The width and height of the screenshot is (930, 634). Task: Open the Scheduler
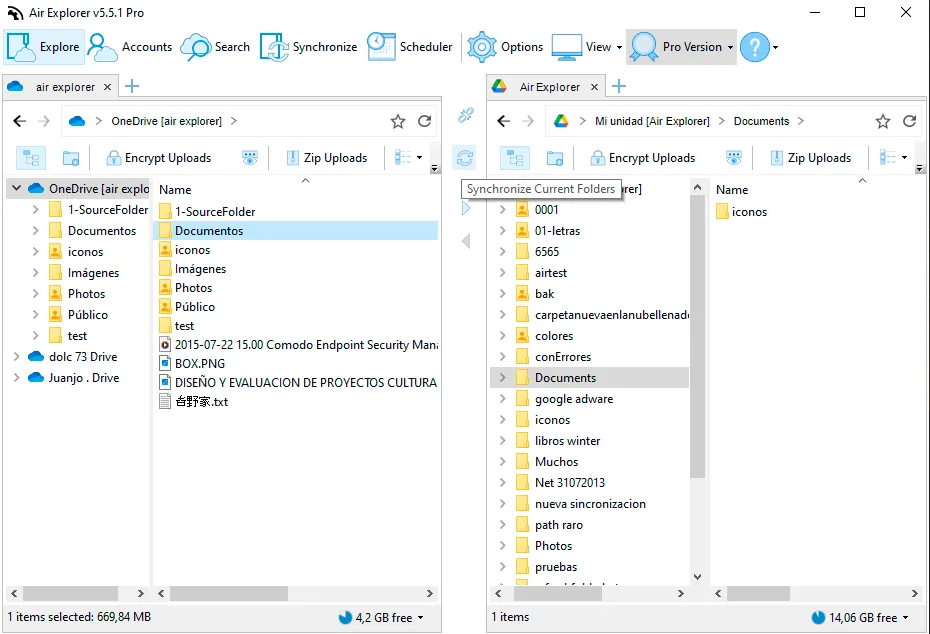point(409,47)
